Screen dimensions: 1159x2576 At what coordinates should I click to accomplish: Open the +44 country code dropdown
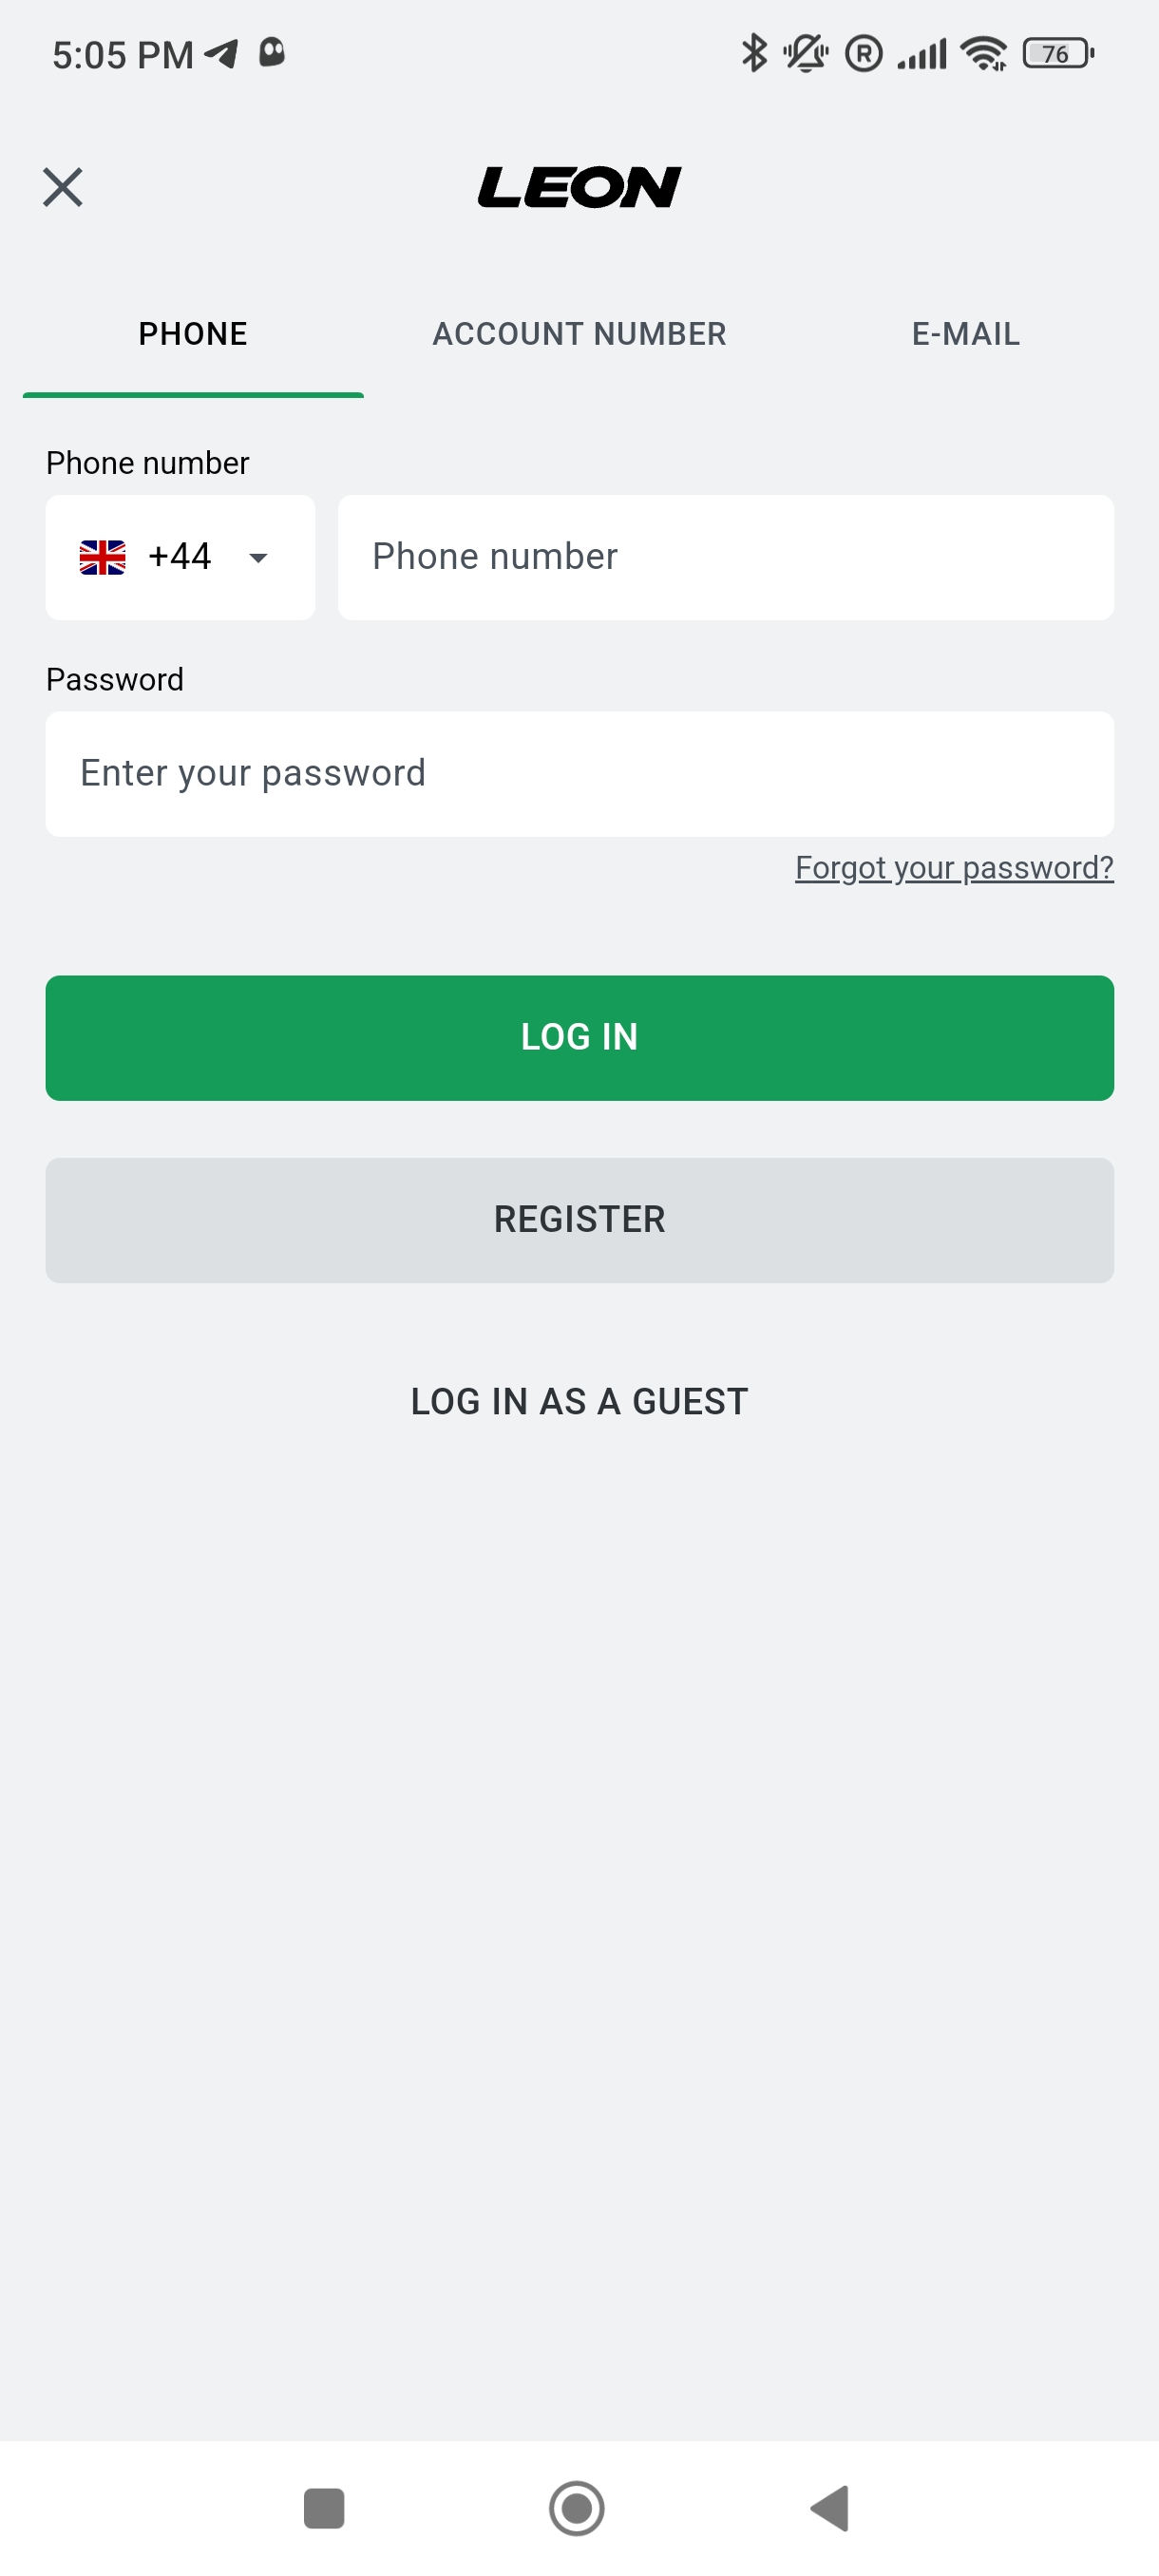[180, 557]
